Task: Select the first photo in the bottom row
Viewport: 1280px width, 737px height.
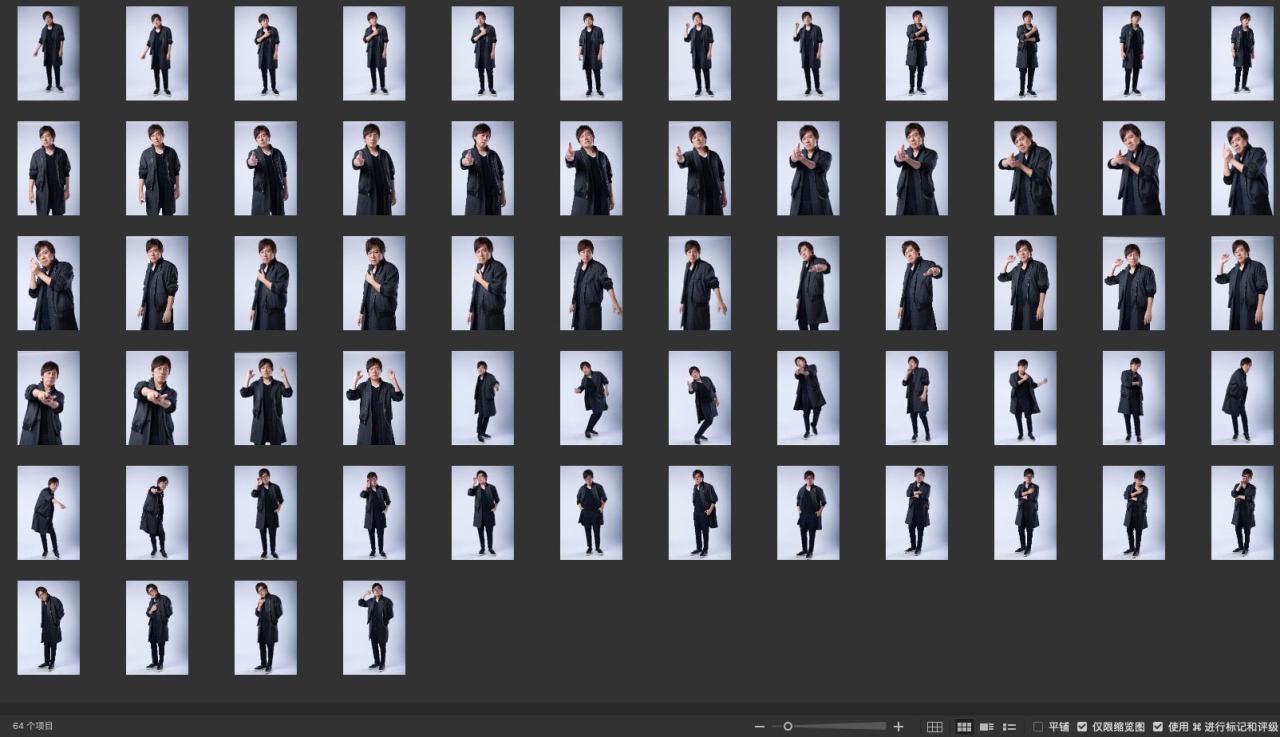Action: click(48, 628)
